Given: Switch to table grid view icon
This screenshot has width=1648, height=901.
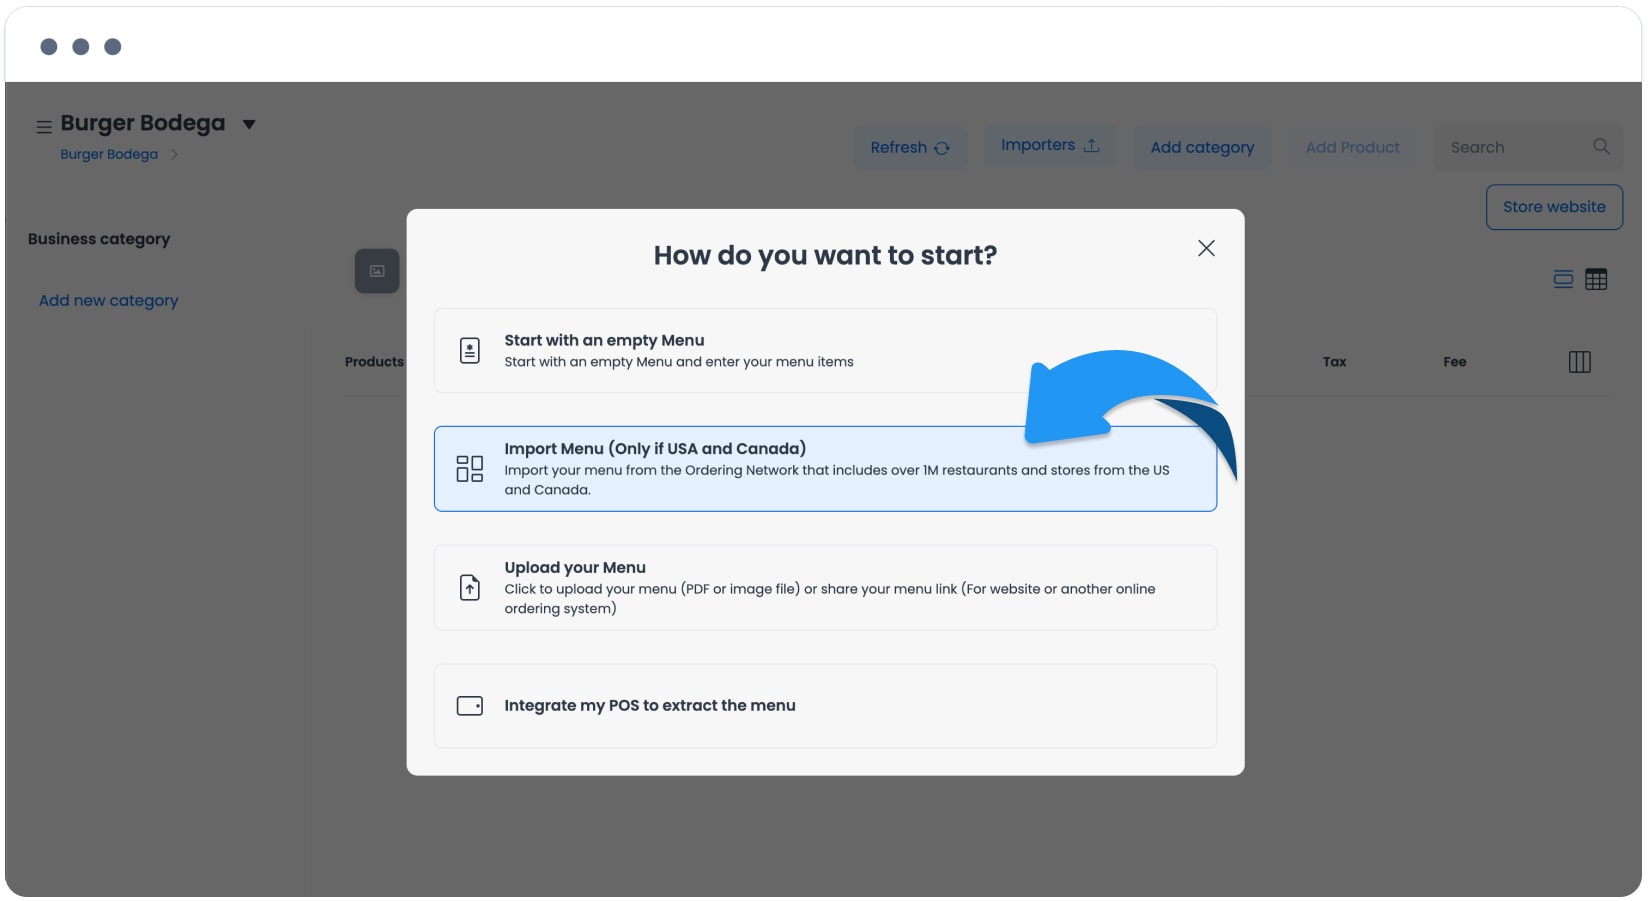Looking at the screenshot, I should tap(1596, 279).
